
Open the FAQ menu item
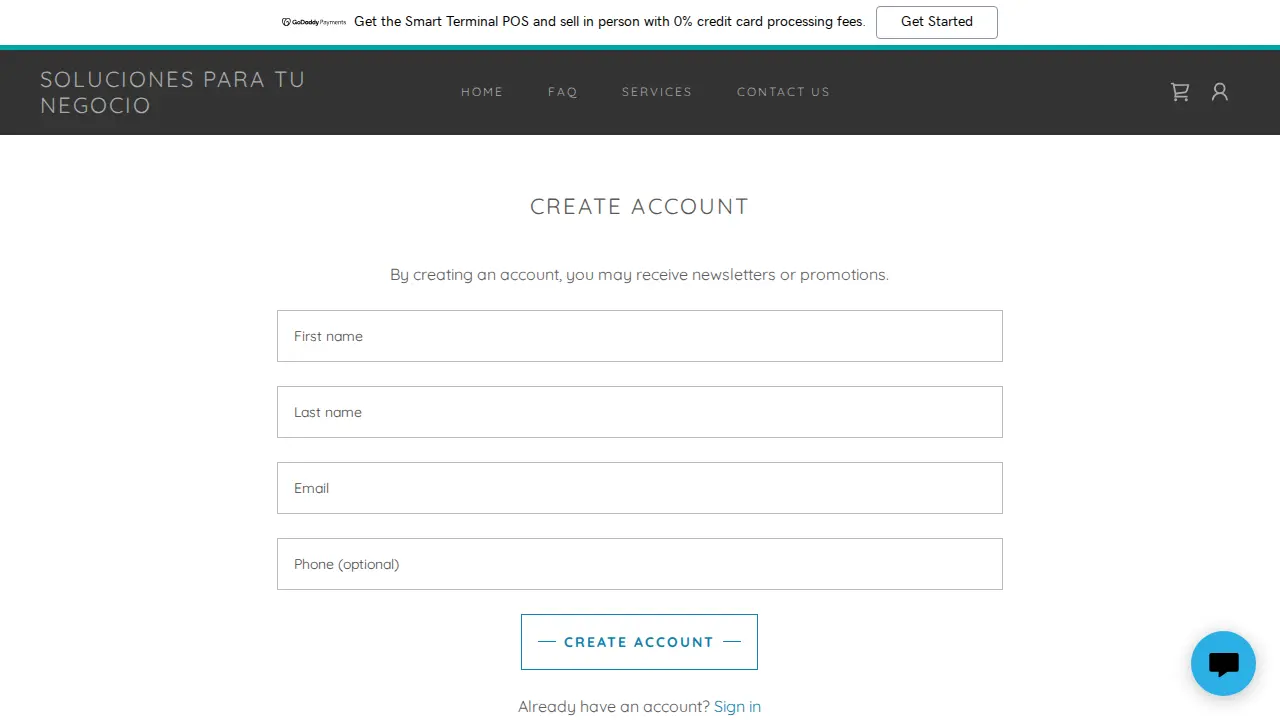pos(563,92)
